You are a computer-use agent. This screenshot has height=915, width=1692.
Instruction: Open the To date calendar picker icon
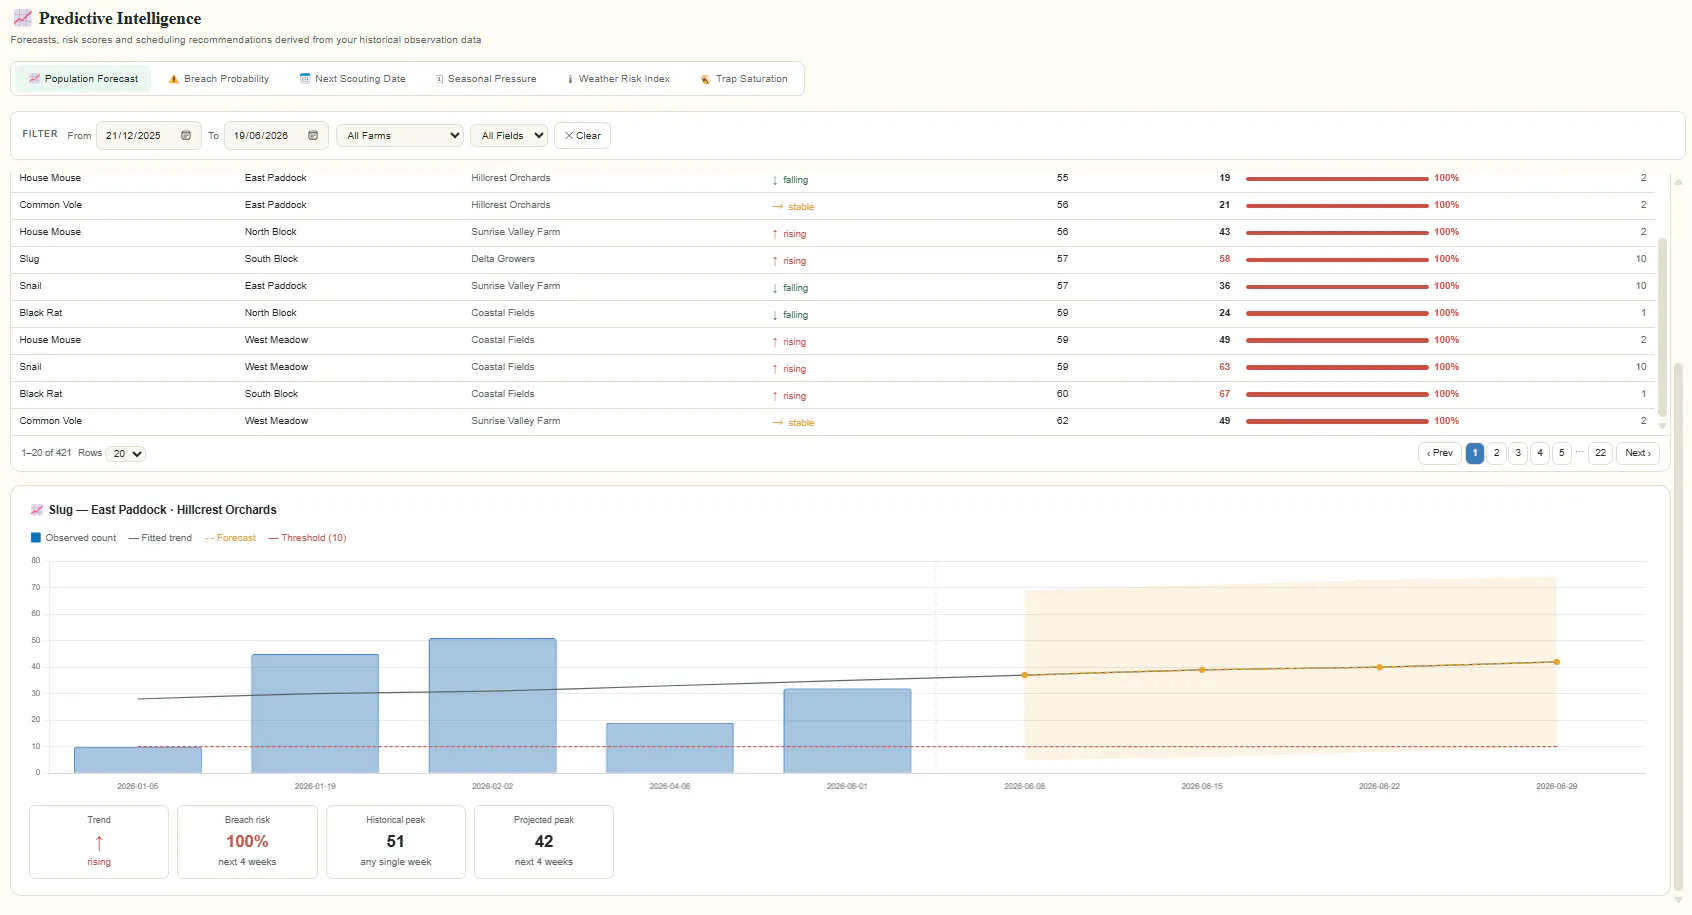(313, 136)
